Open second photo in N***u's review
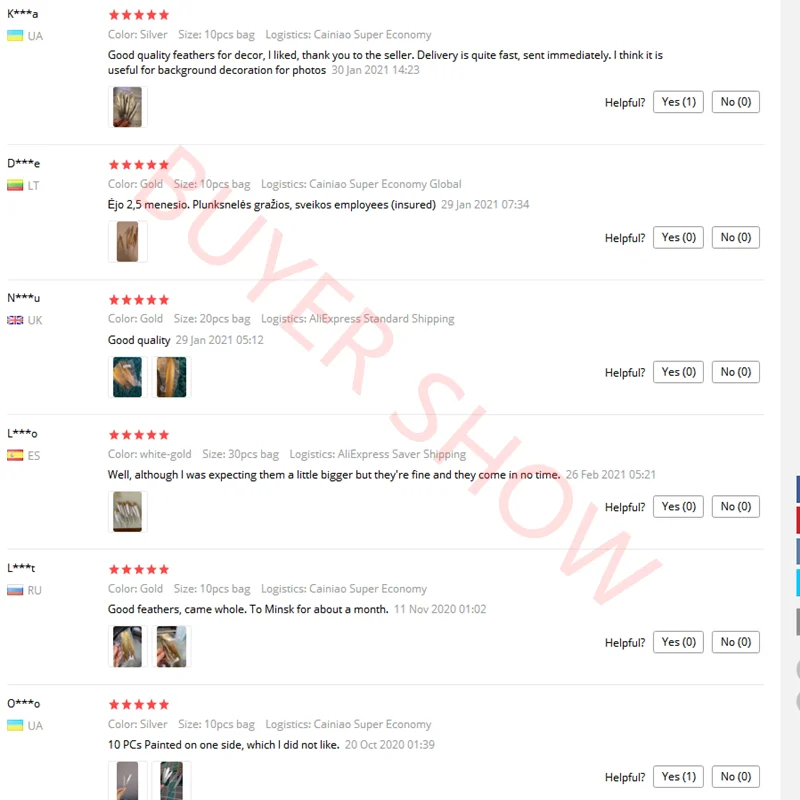Viewport: 800px width, 800px height. tap(171, 377)
